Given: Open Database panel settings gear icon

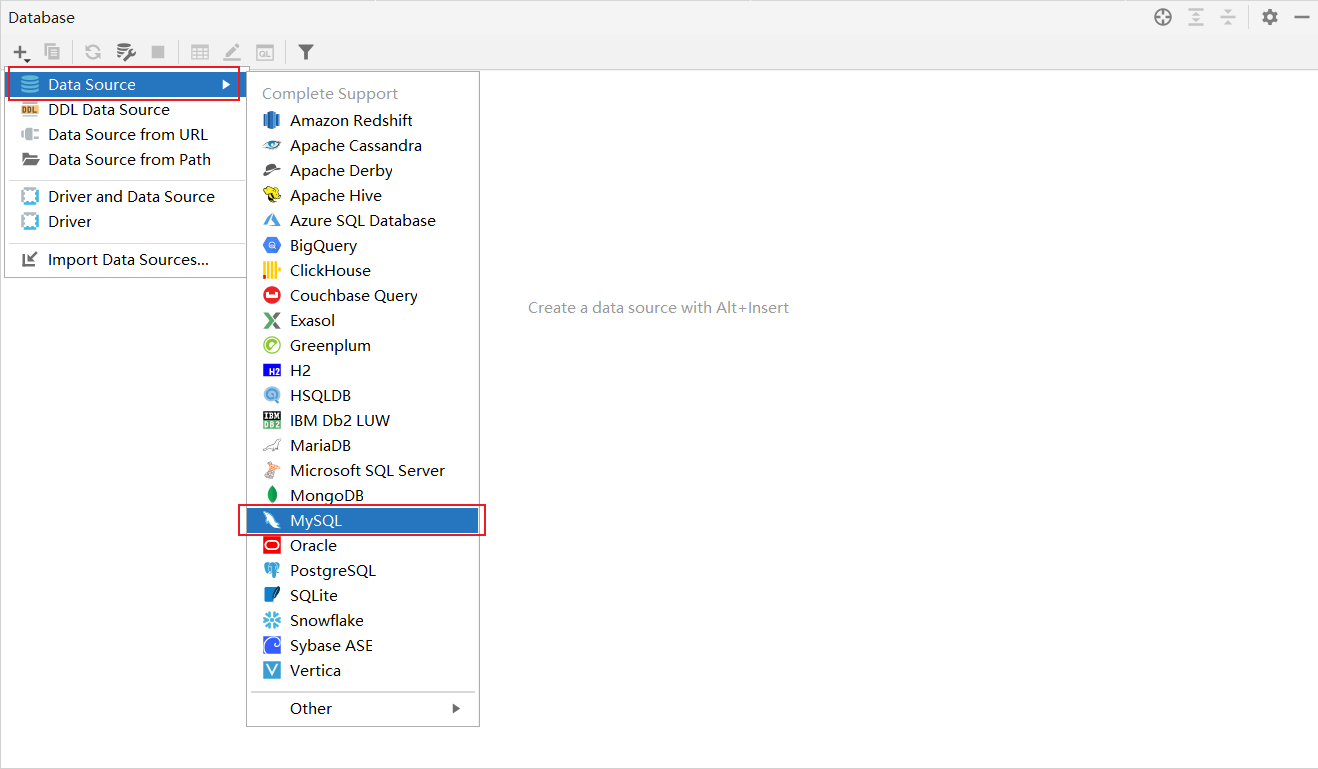Looking at the screenshot, I should tap(1269, 17).
